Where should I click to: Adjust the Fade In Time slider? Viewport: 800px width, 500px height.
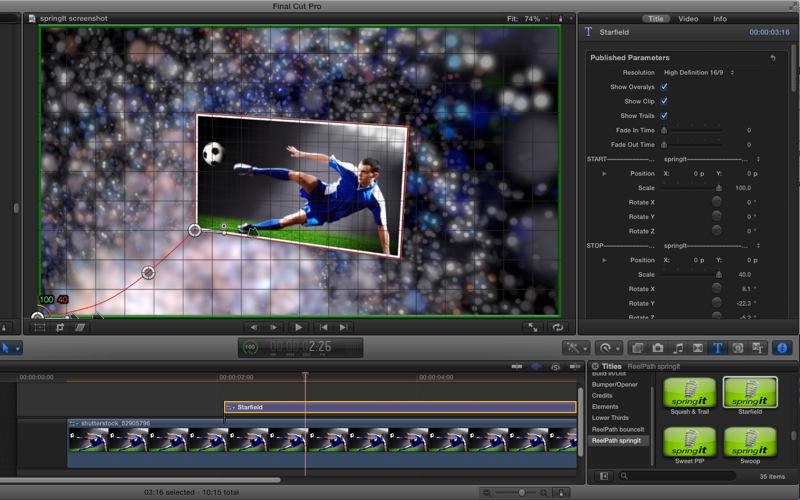pyautogui.click(x=692, y=130)
